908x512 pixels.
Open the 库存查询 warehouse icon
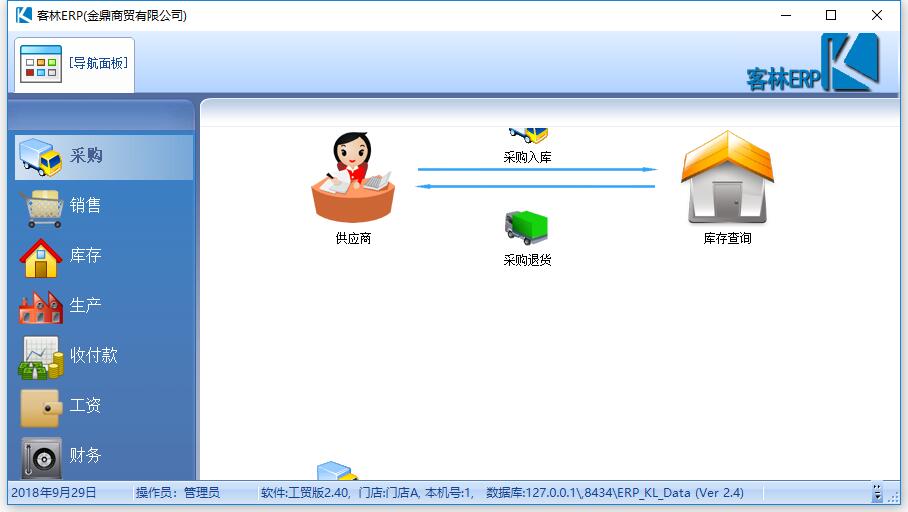(727, 177)
